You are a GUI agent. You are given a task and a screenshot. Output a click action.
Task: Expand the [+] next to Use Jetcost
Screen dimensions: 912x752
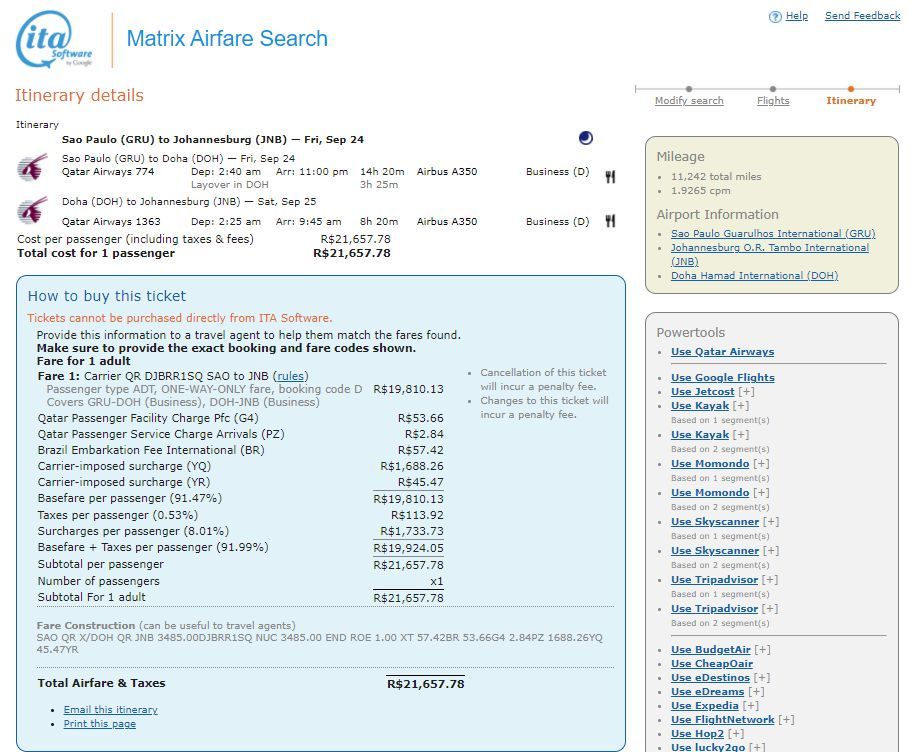coord(747,391)
